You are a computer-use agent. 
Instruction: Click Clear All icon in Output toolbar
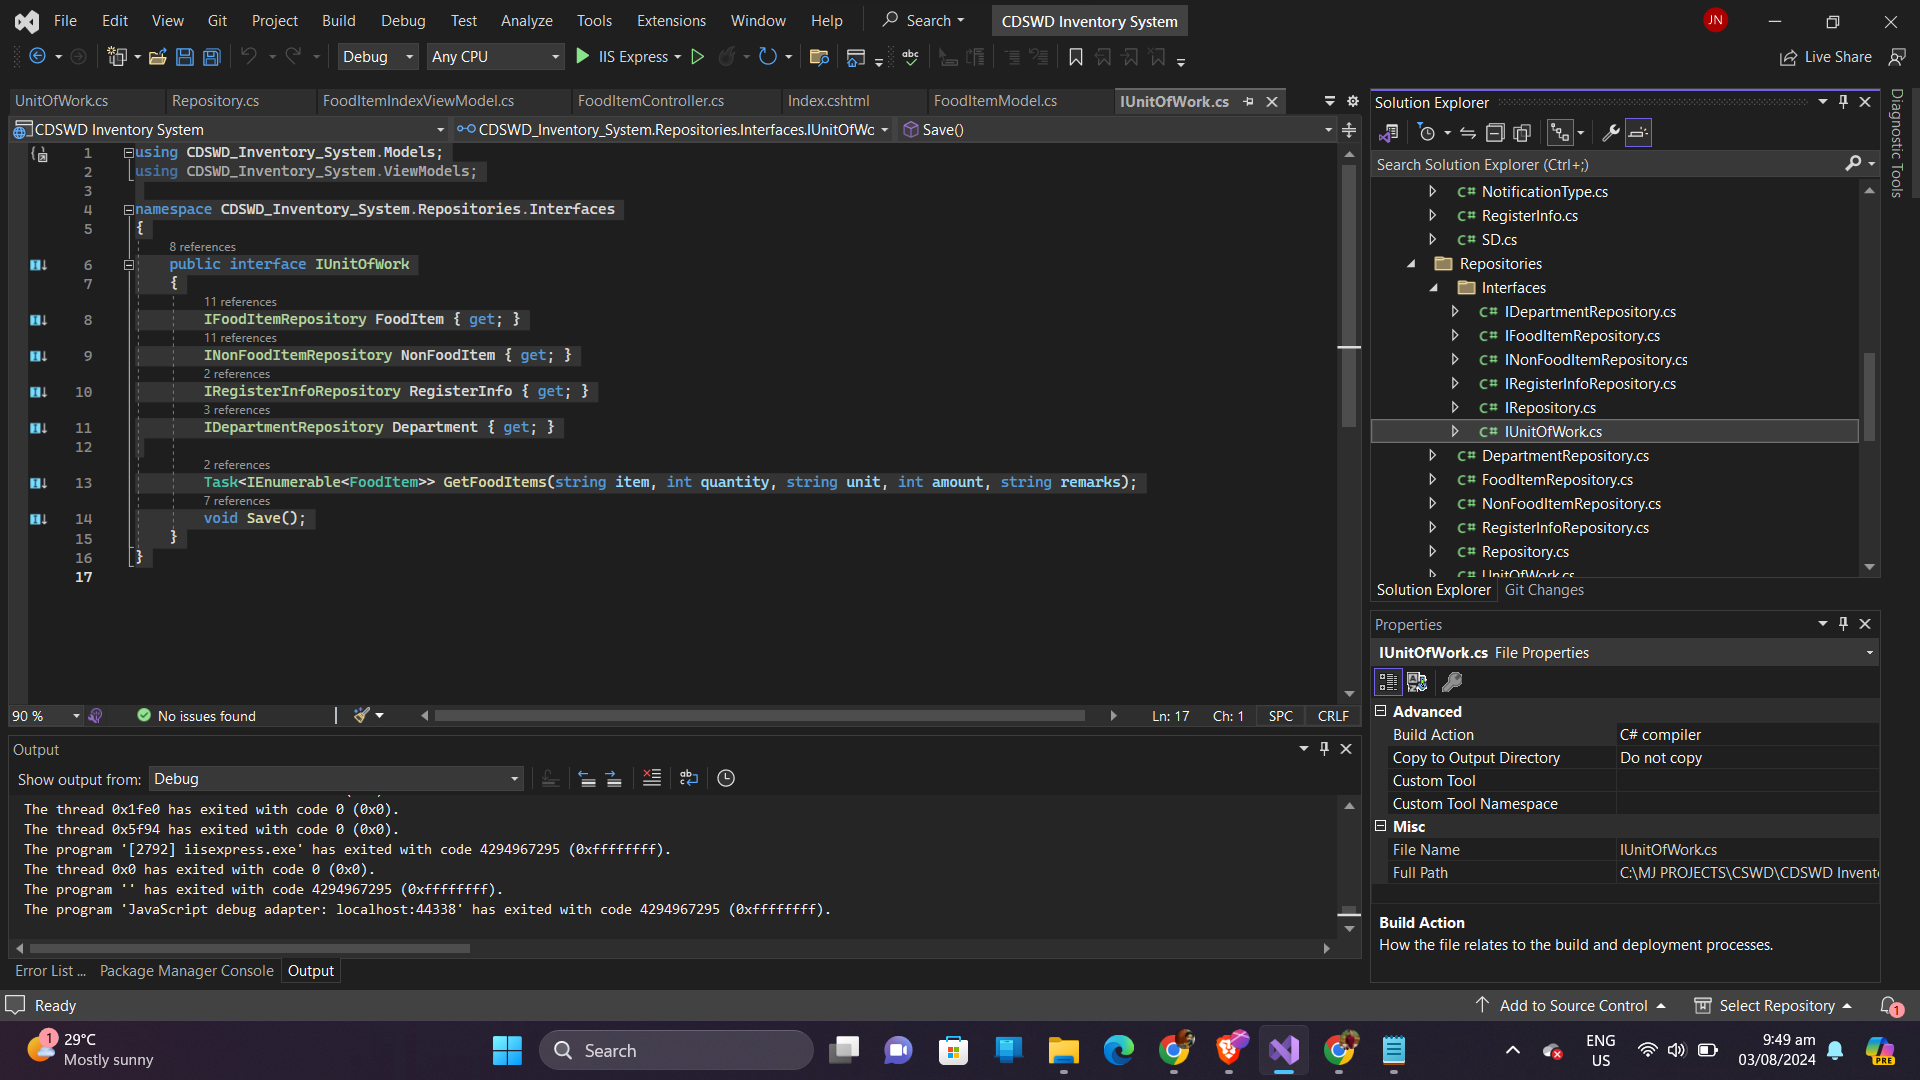tap(652, 778)
